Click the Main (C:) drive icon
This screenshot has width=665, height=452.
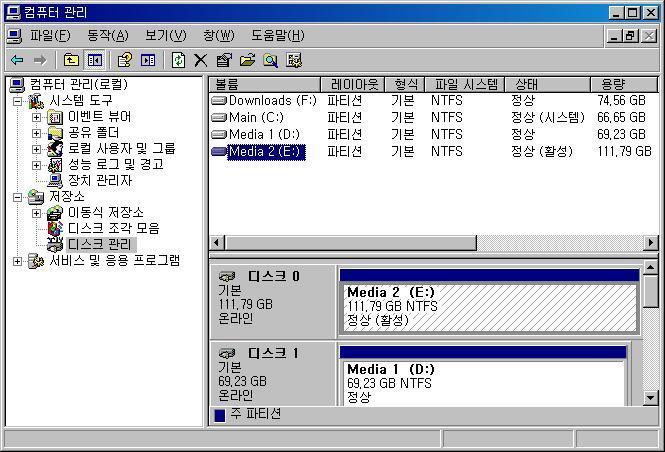tap(219, 117)
